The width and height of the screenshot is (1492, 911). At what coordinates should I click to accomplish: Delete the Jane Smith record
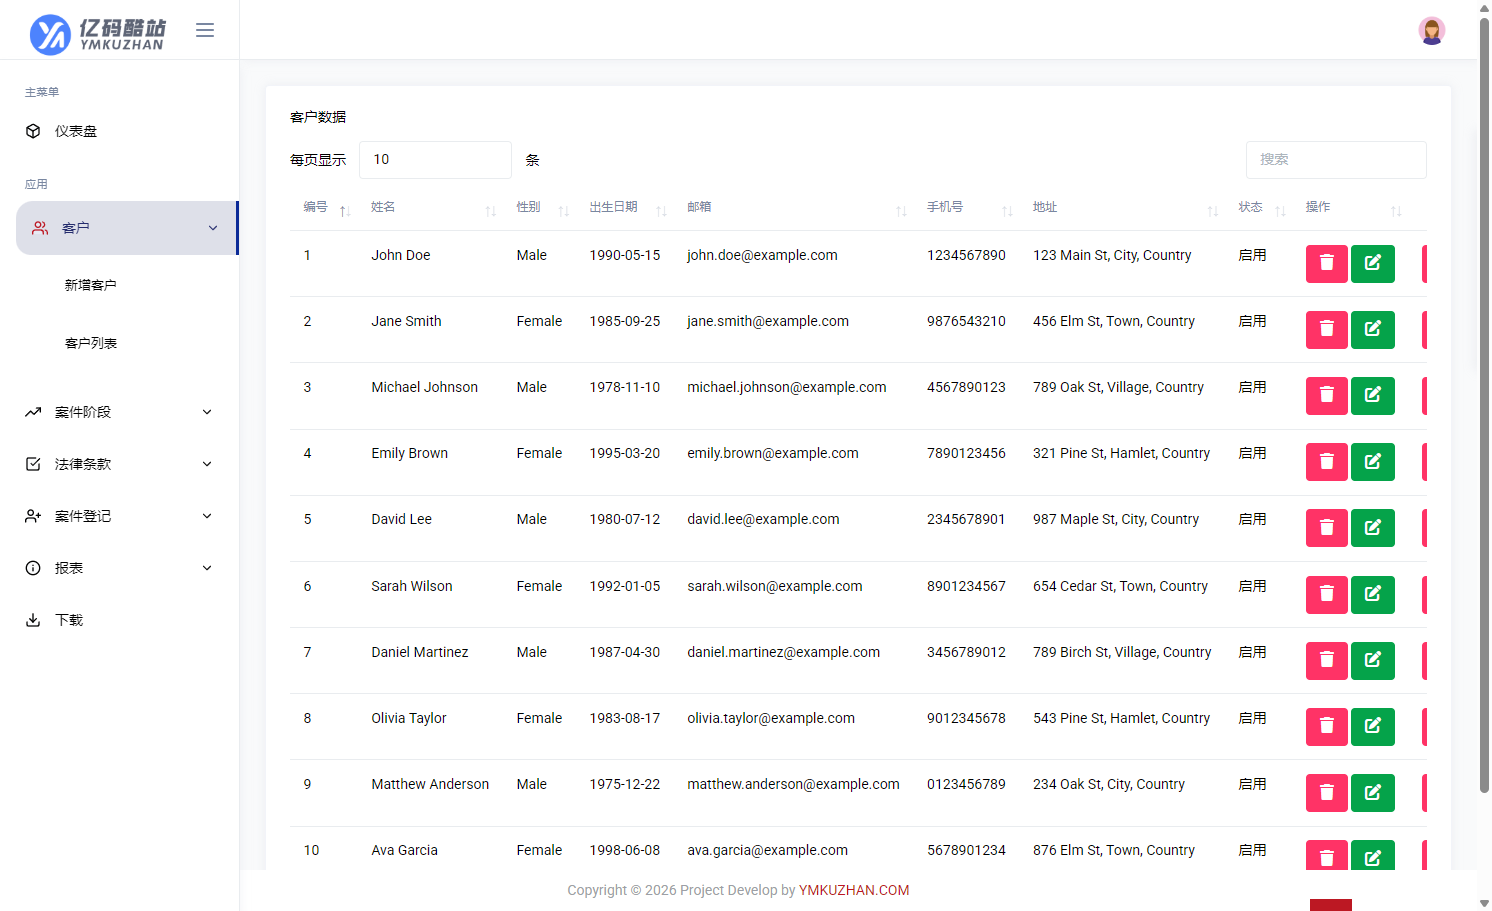tap(1326, 329)
